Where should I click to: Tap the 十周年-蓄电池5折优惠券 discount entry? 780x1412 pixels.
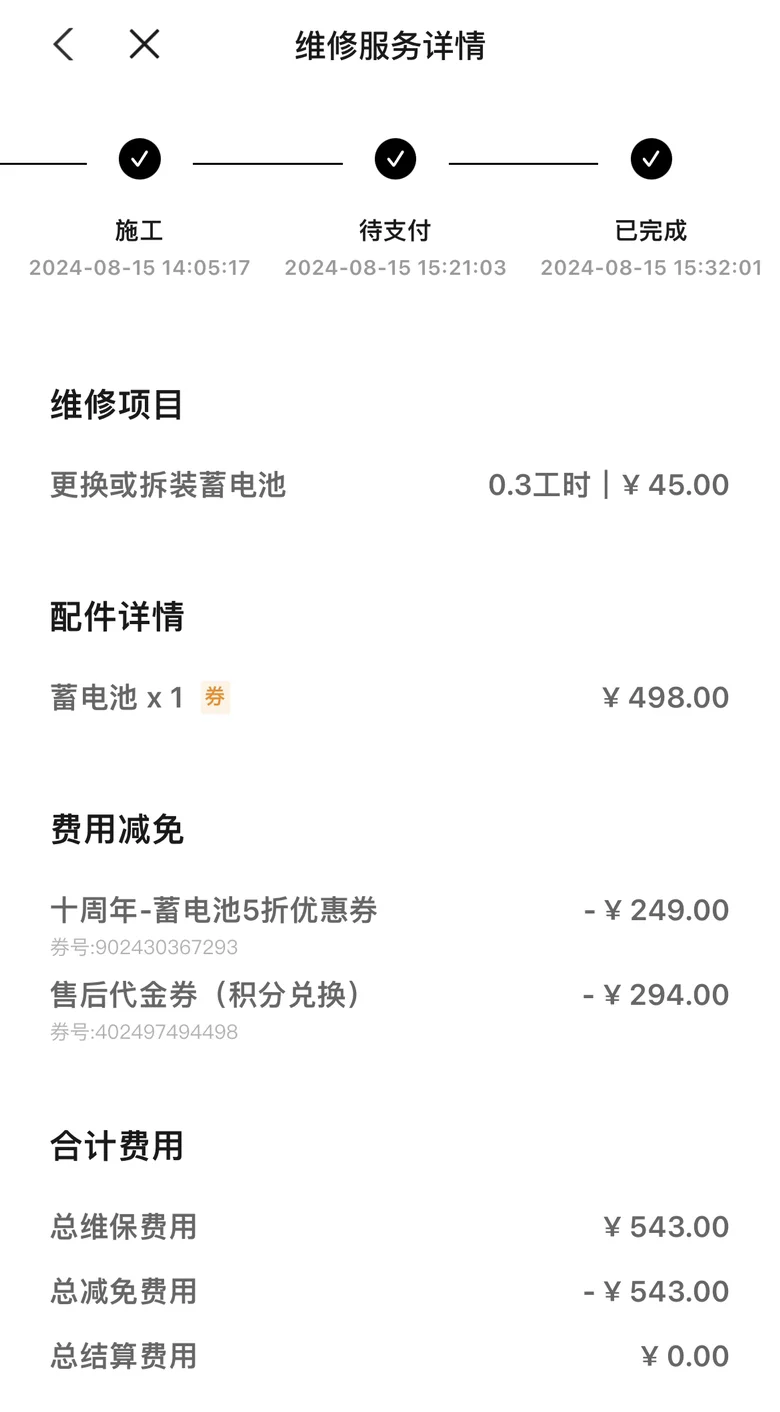point(214,910)
